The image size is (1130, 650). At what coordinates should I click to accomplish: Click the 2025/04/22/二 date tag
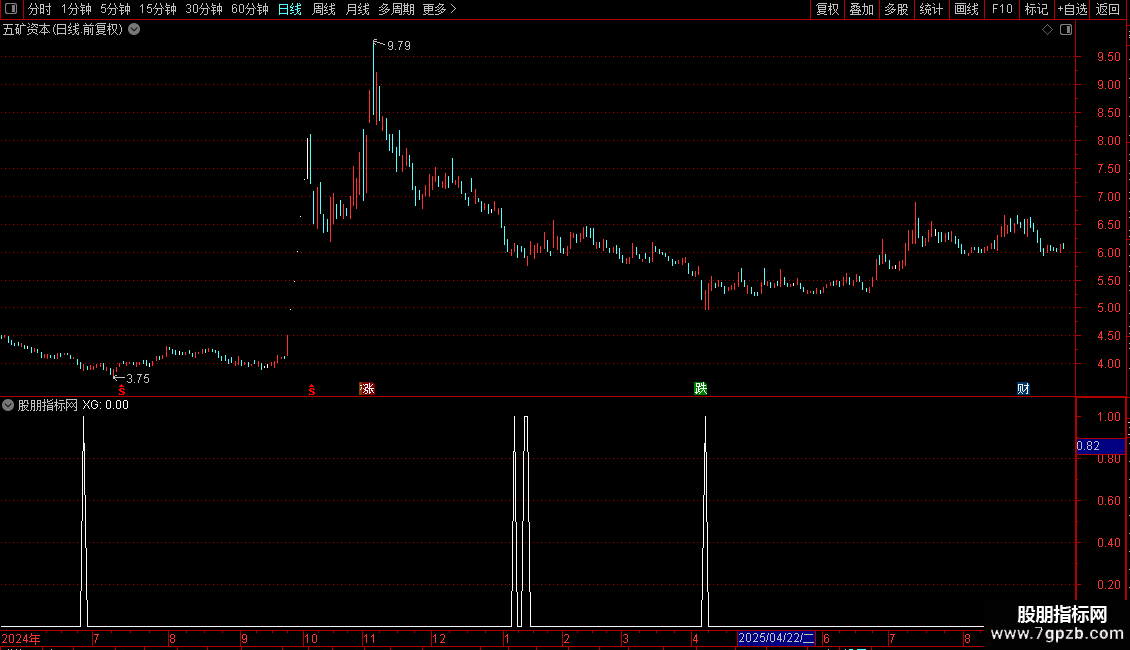click(x=776, y=638)
